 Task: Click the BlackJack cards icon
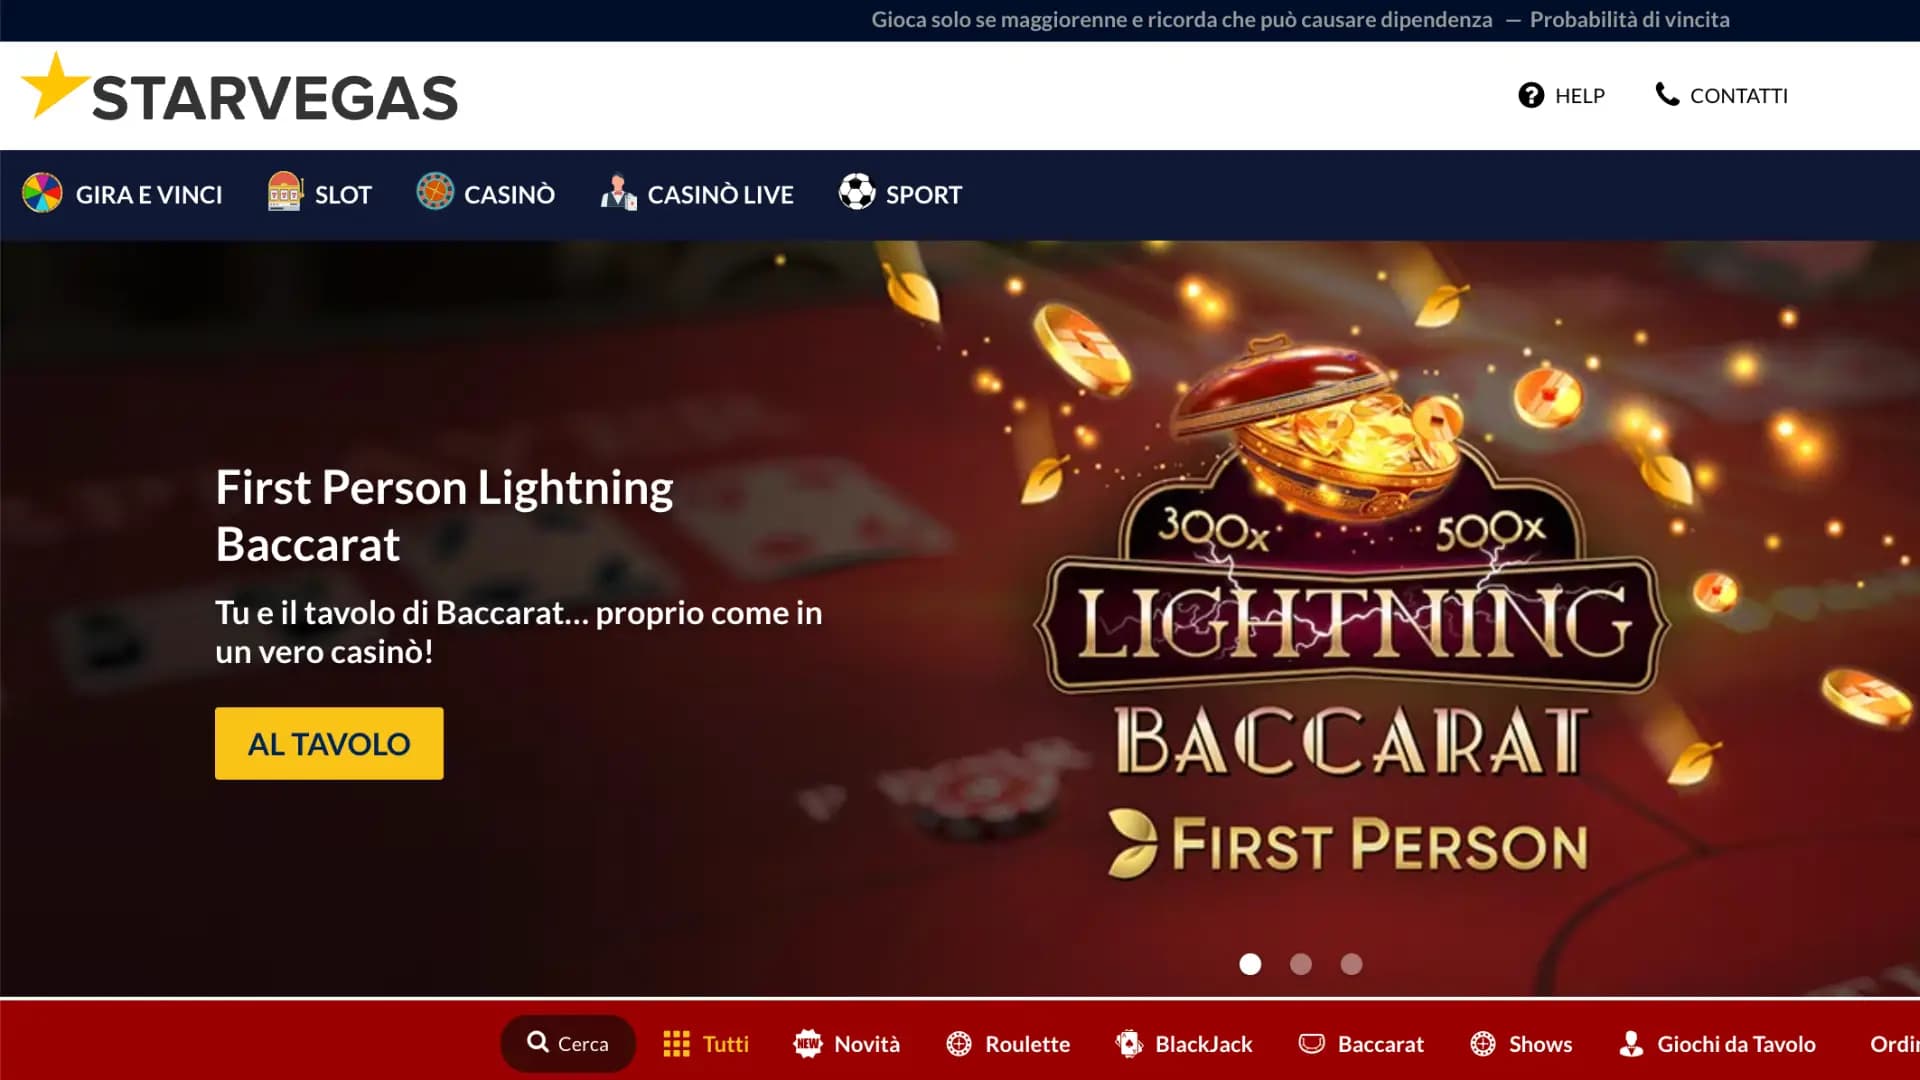pos(1129,1044)
